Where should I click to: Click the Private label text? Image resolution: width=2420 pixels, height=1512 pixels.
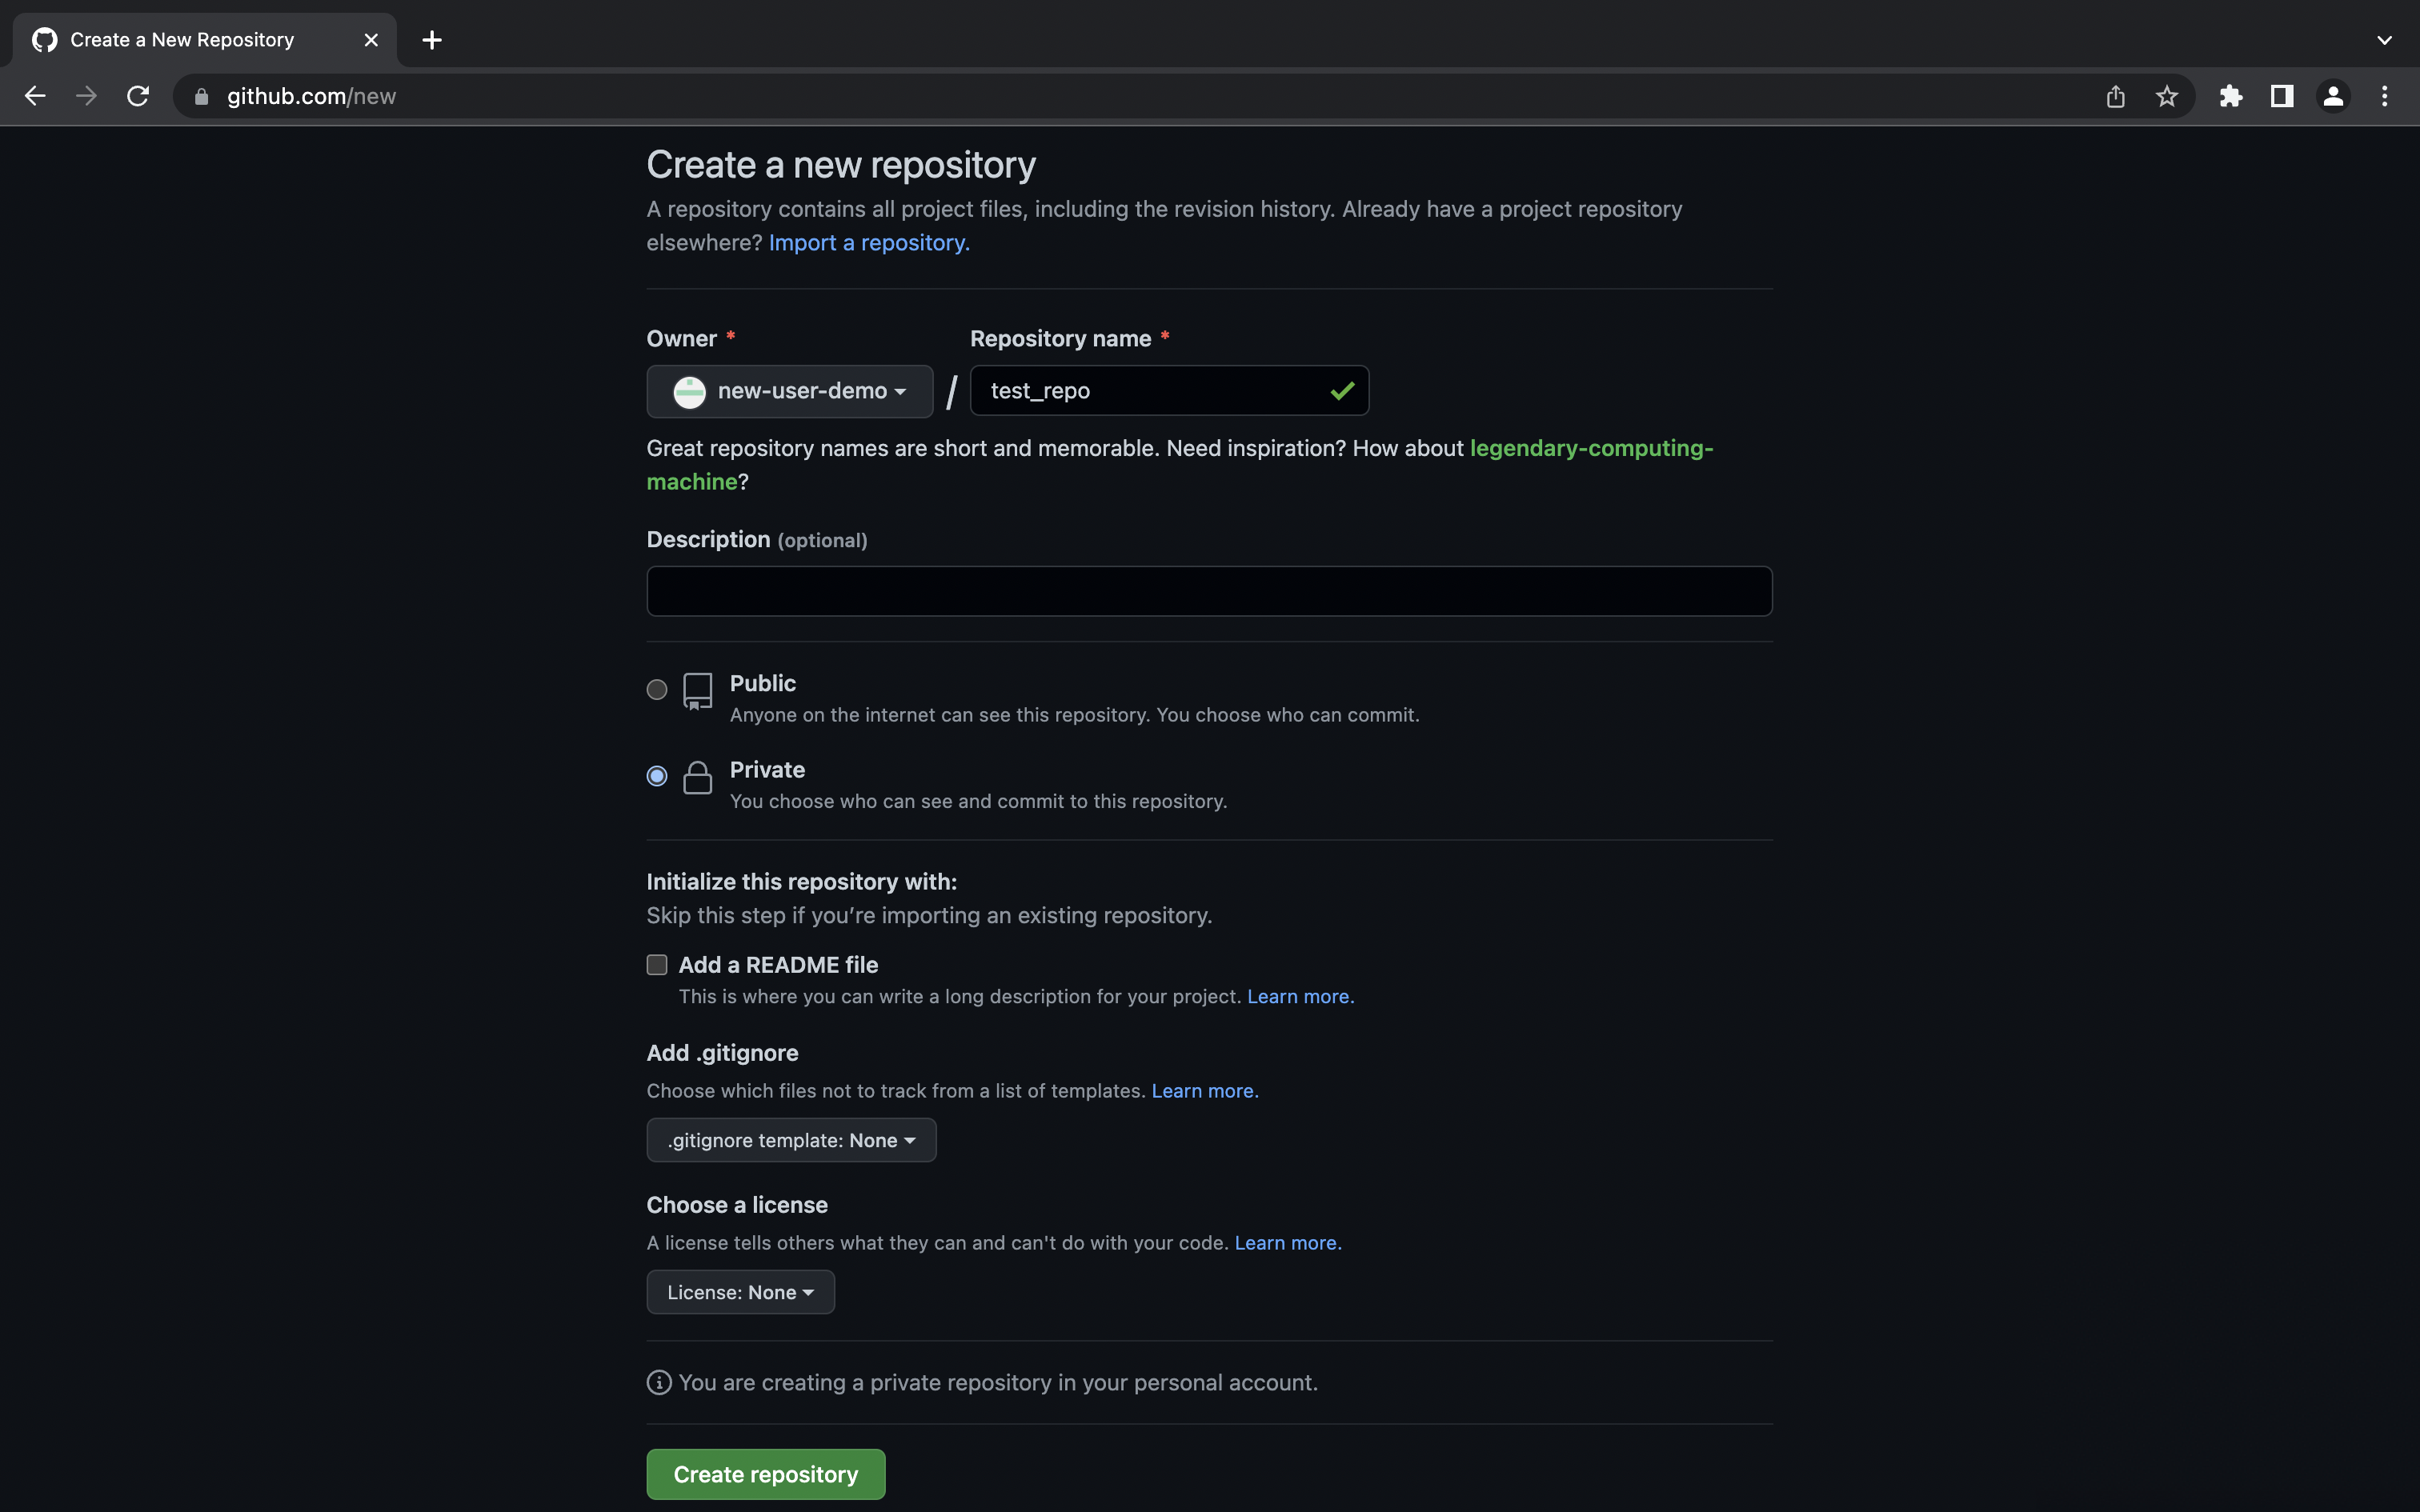pyautogui.click(x=767, y=770)
